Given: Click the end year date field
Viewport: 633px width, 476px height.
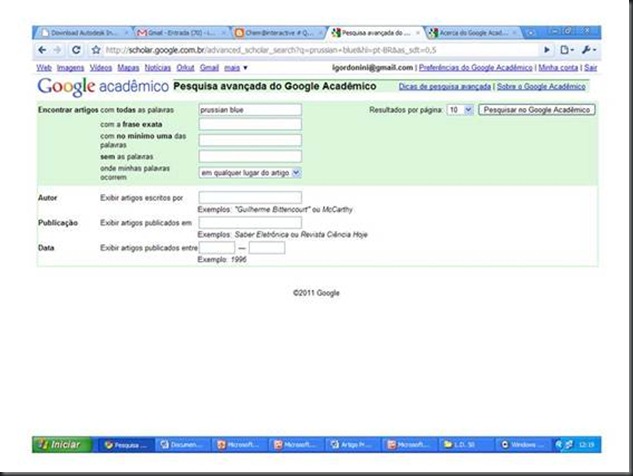Looking at the screenshot, I should (x=267, y=248).
